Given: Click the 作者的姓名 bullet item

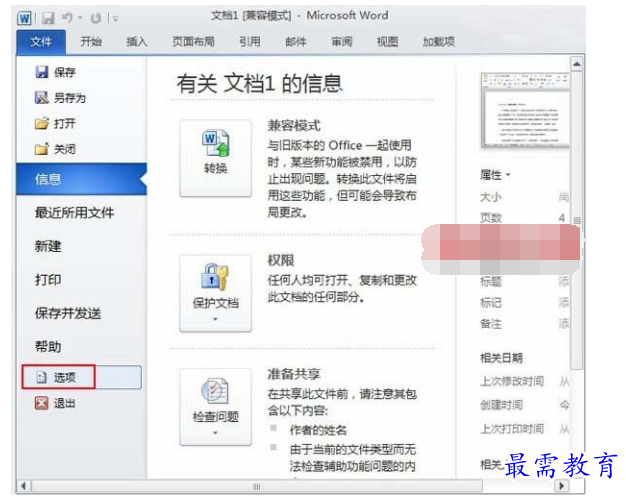Looking at the screenshot, I should coord(318,430).
